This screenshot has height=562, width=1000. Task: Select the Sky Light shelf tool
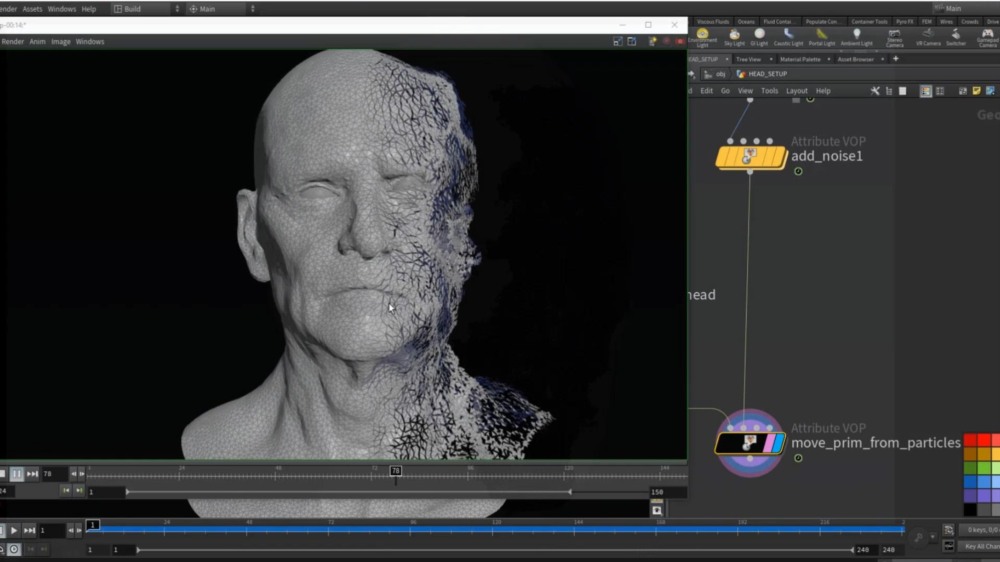tap(734, 37)
